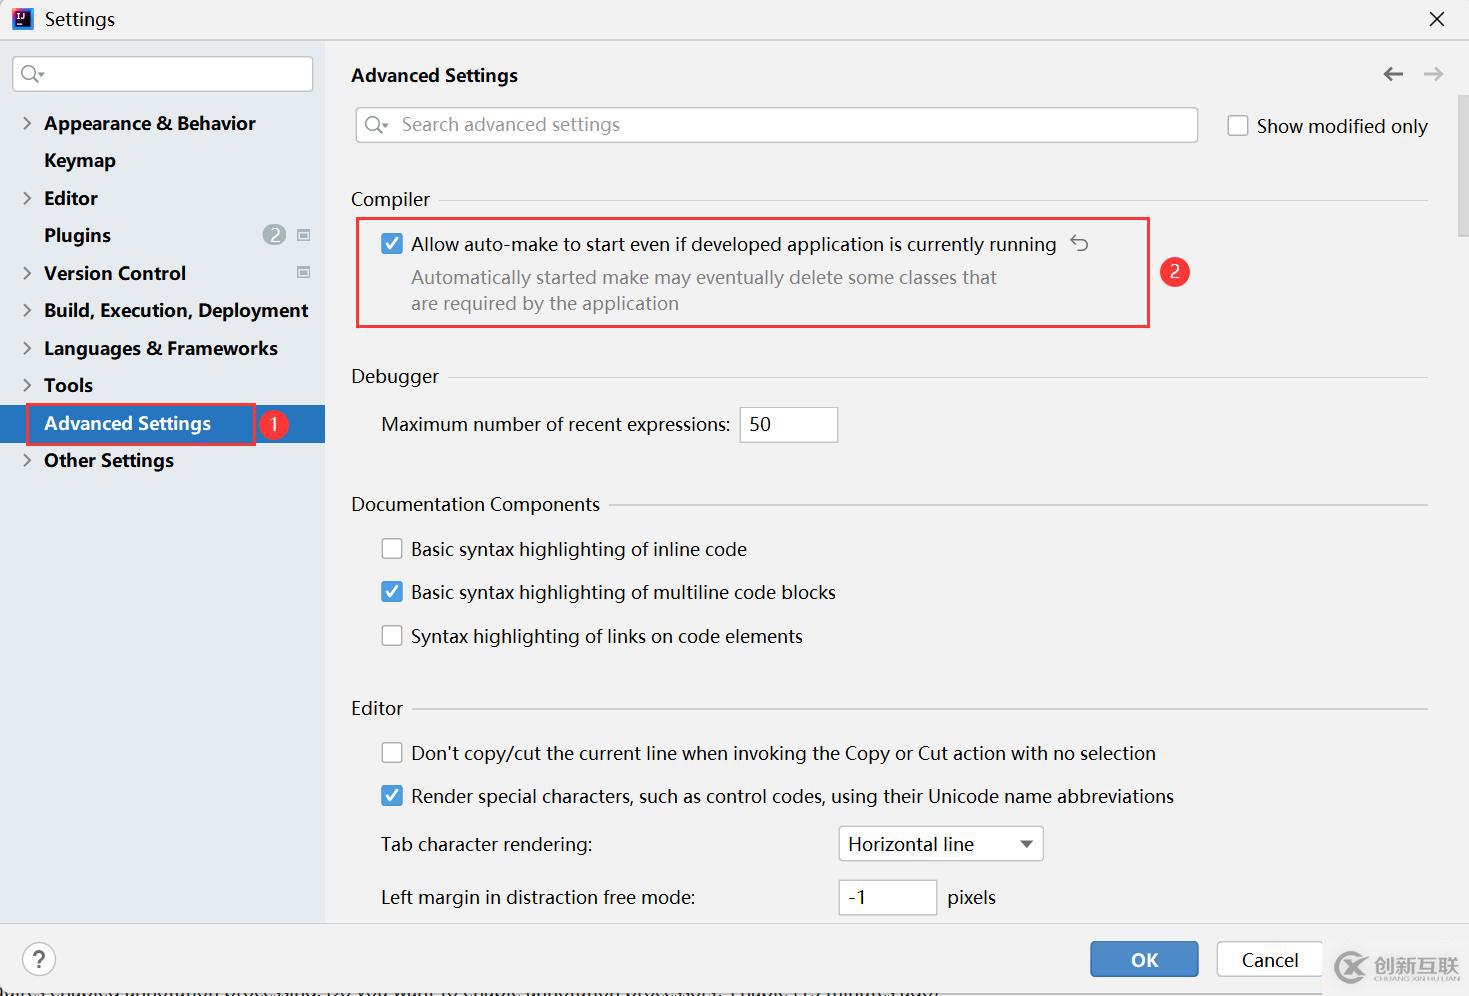Click the Maximum number of recent expressions field
The height and width of the screenshot is (996, 1469).
pyautogui.click(x=788, y=424)
